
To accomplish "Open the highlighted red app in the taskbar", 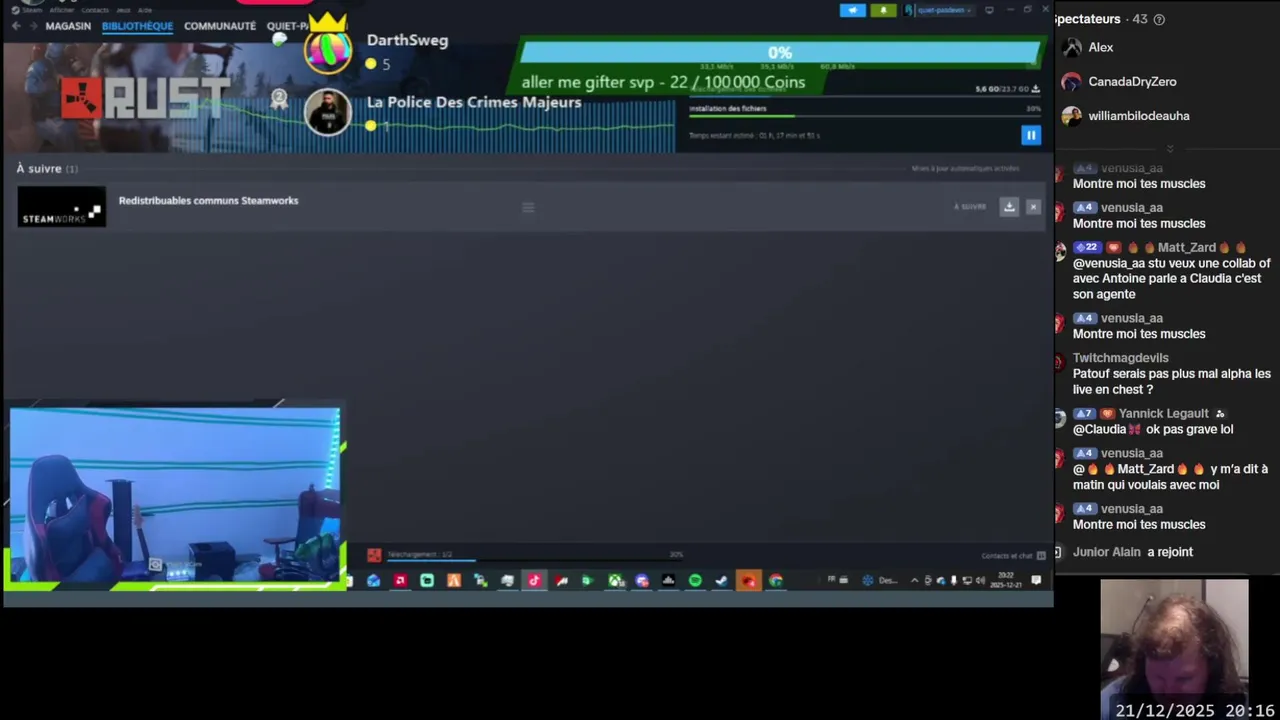I will tap(748, 581).
